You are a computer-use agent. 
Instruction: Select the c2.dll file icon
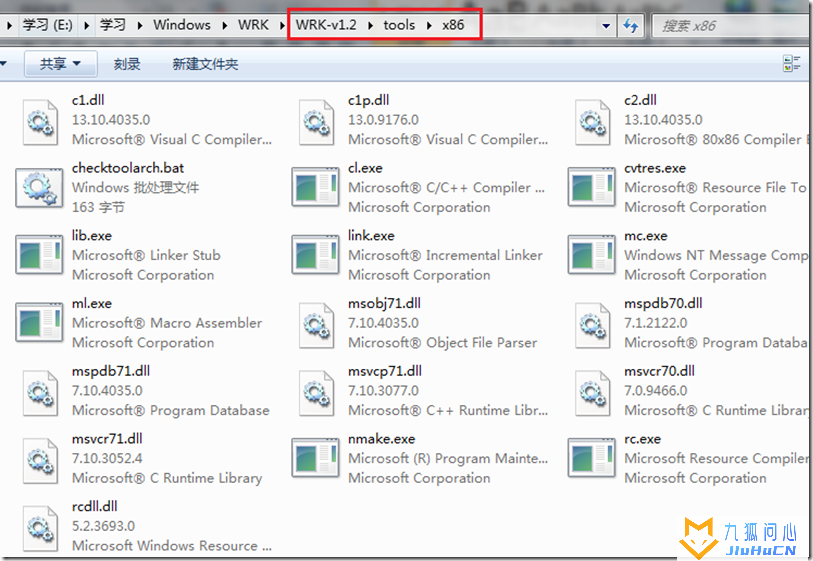point(593,122)
